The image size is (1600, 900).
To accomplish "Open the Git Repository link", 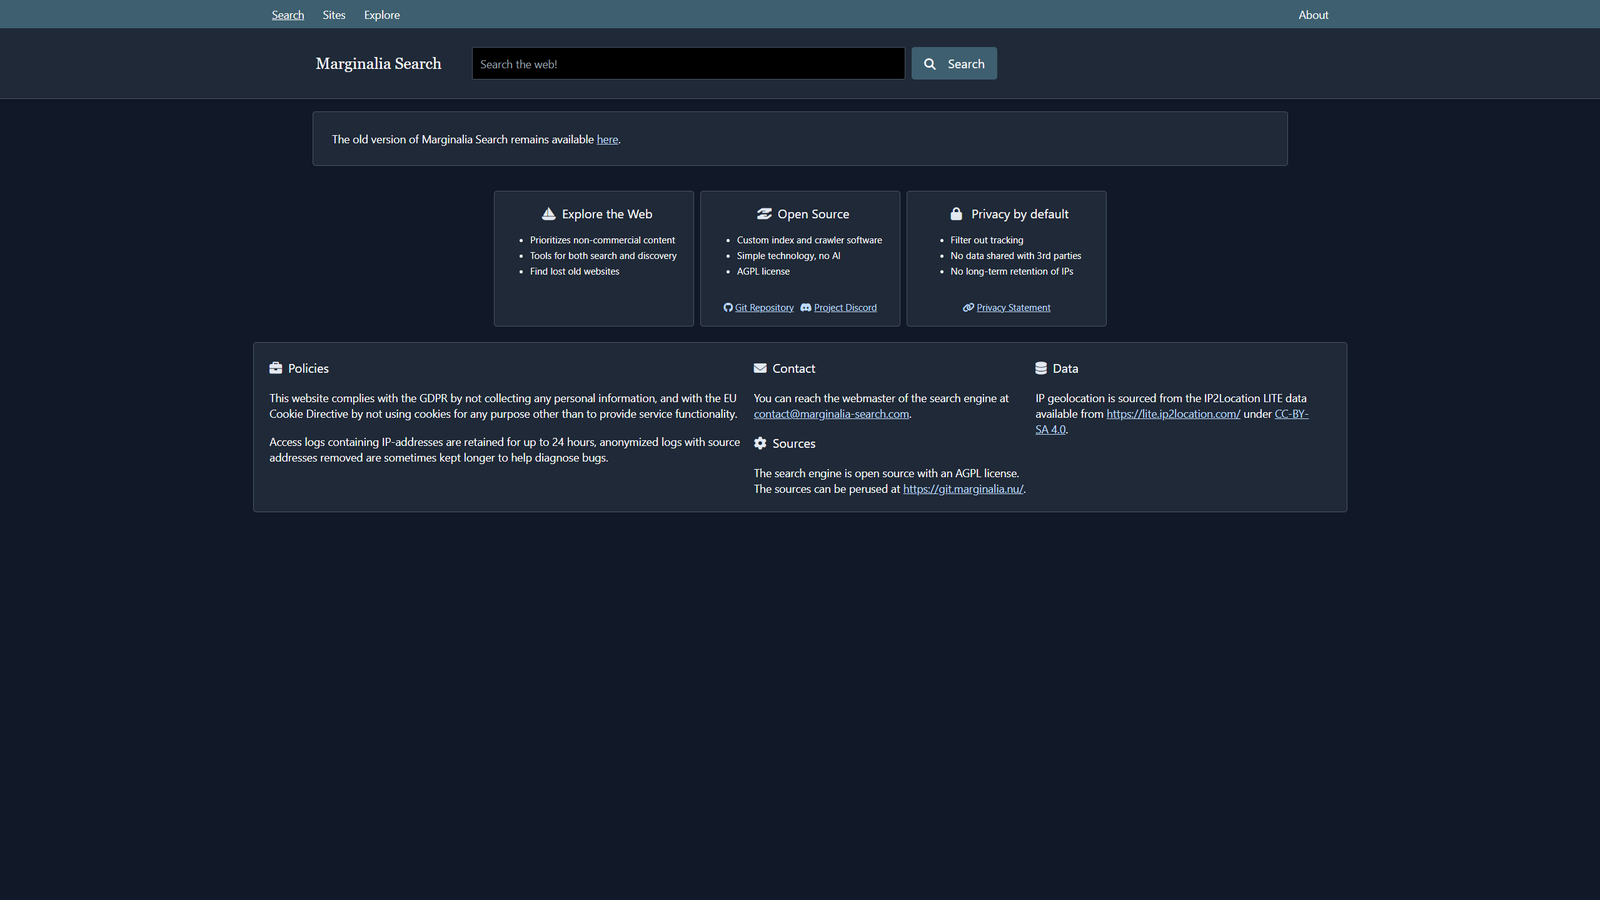I will click(x=764, y=308).
